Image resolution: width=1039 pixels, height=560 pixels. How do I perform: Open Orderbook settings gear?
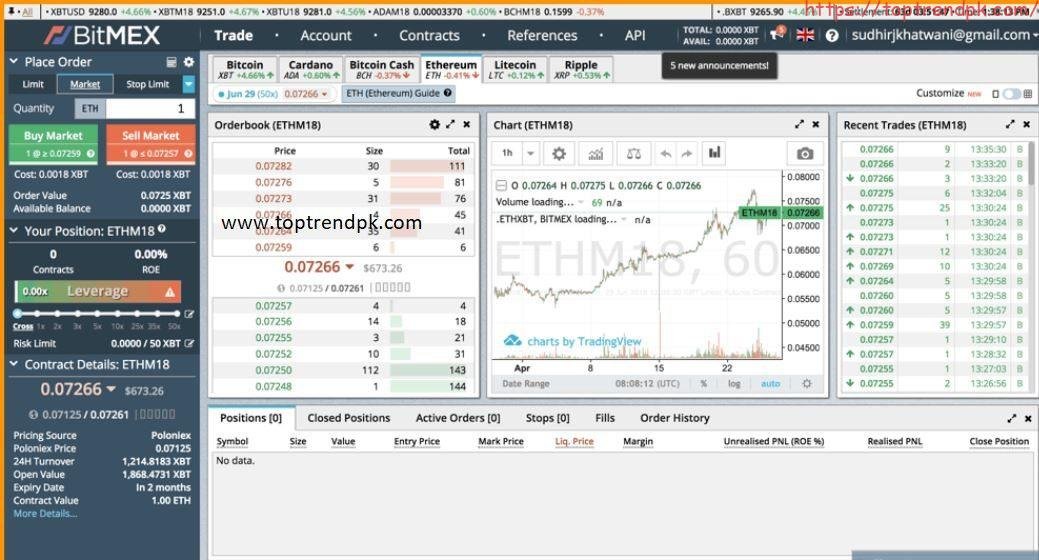(x=435, y=125)
